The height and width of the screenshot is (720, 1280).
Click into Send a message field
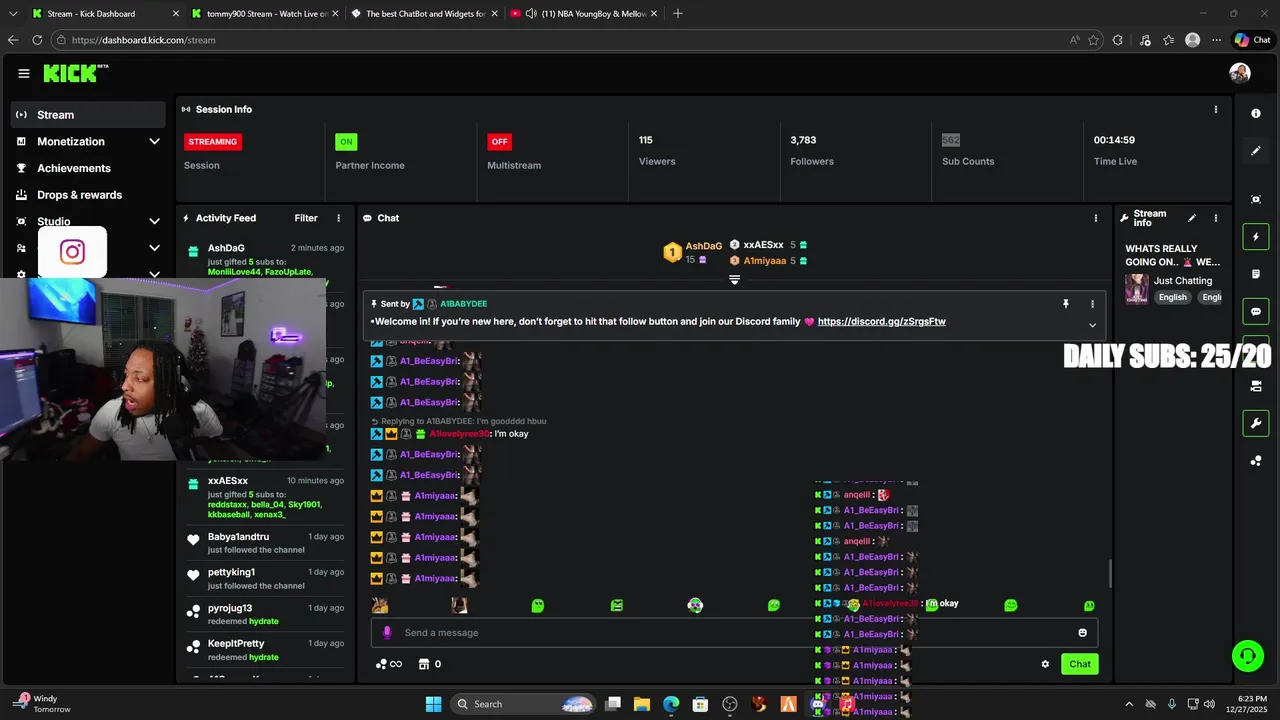coord(734,633)
